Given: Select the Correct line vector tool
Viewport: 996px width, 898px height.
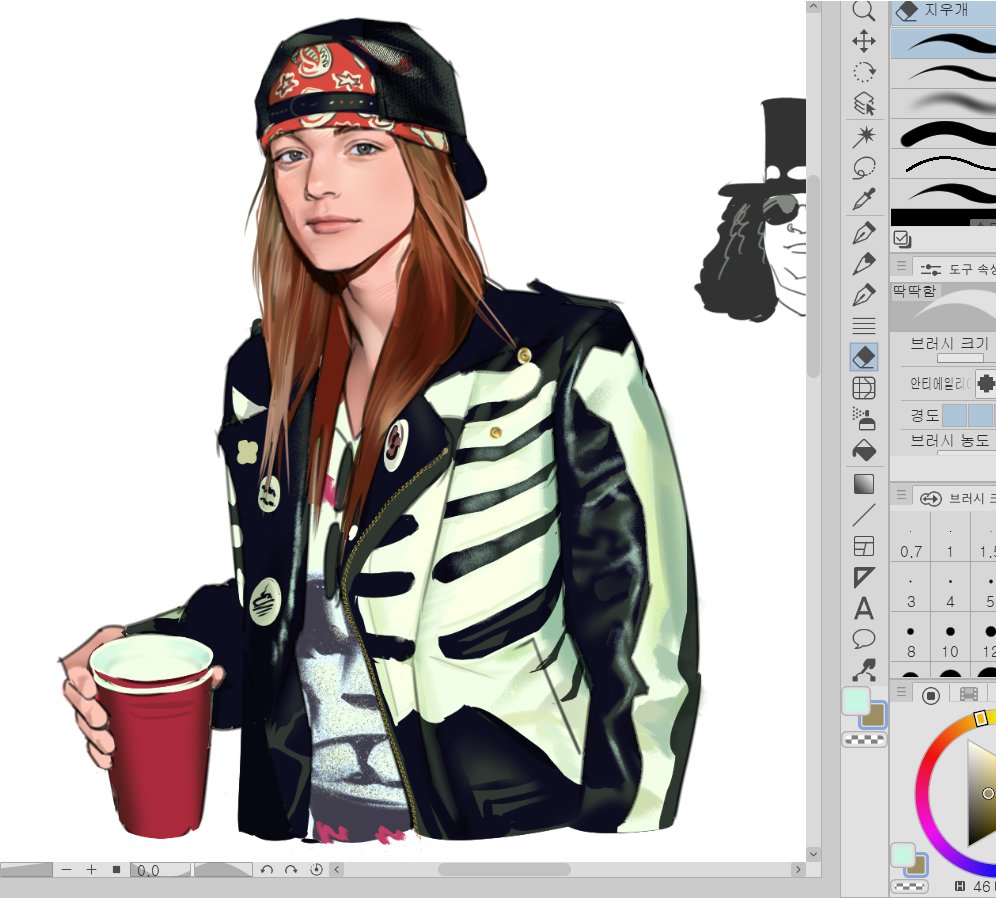Looking at the screenshot, I should [864, 670].
